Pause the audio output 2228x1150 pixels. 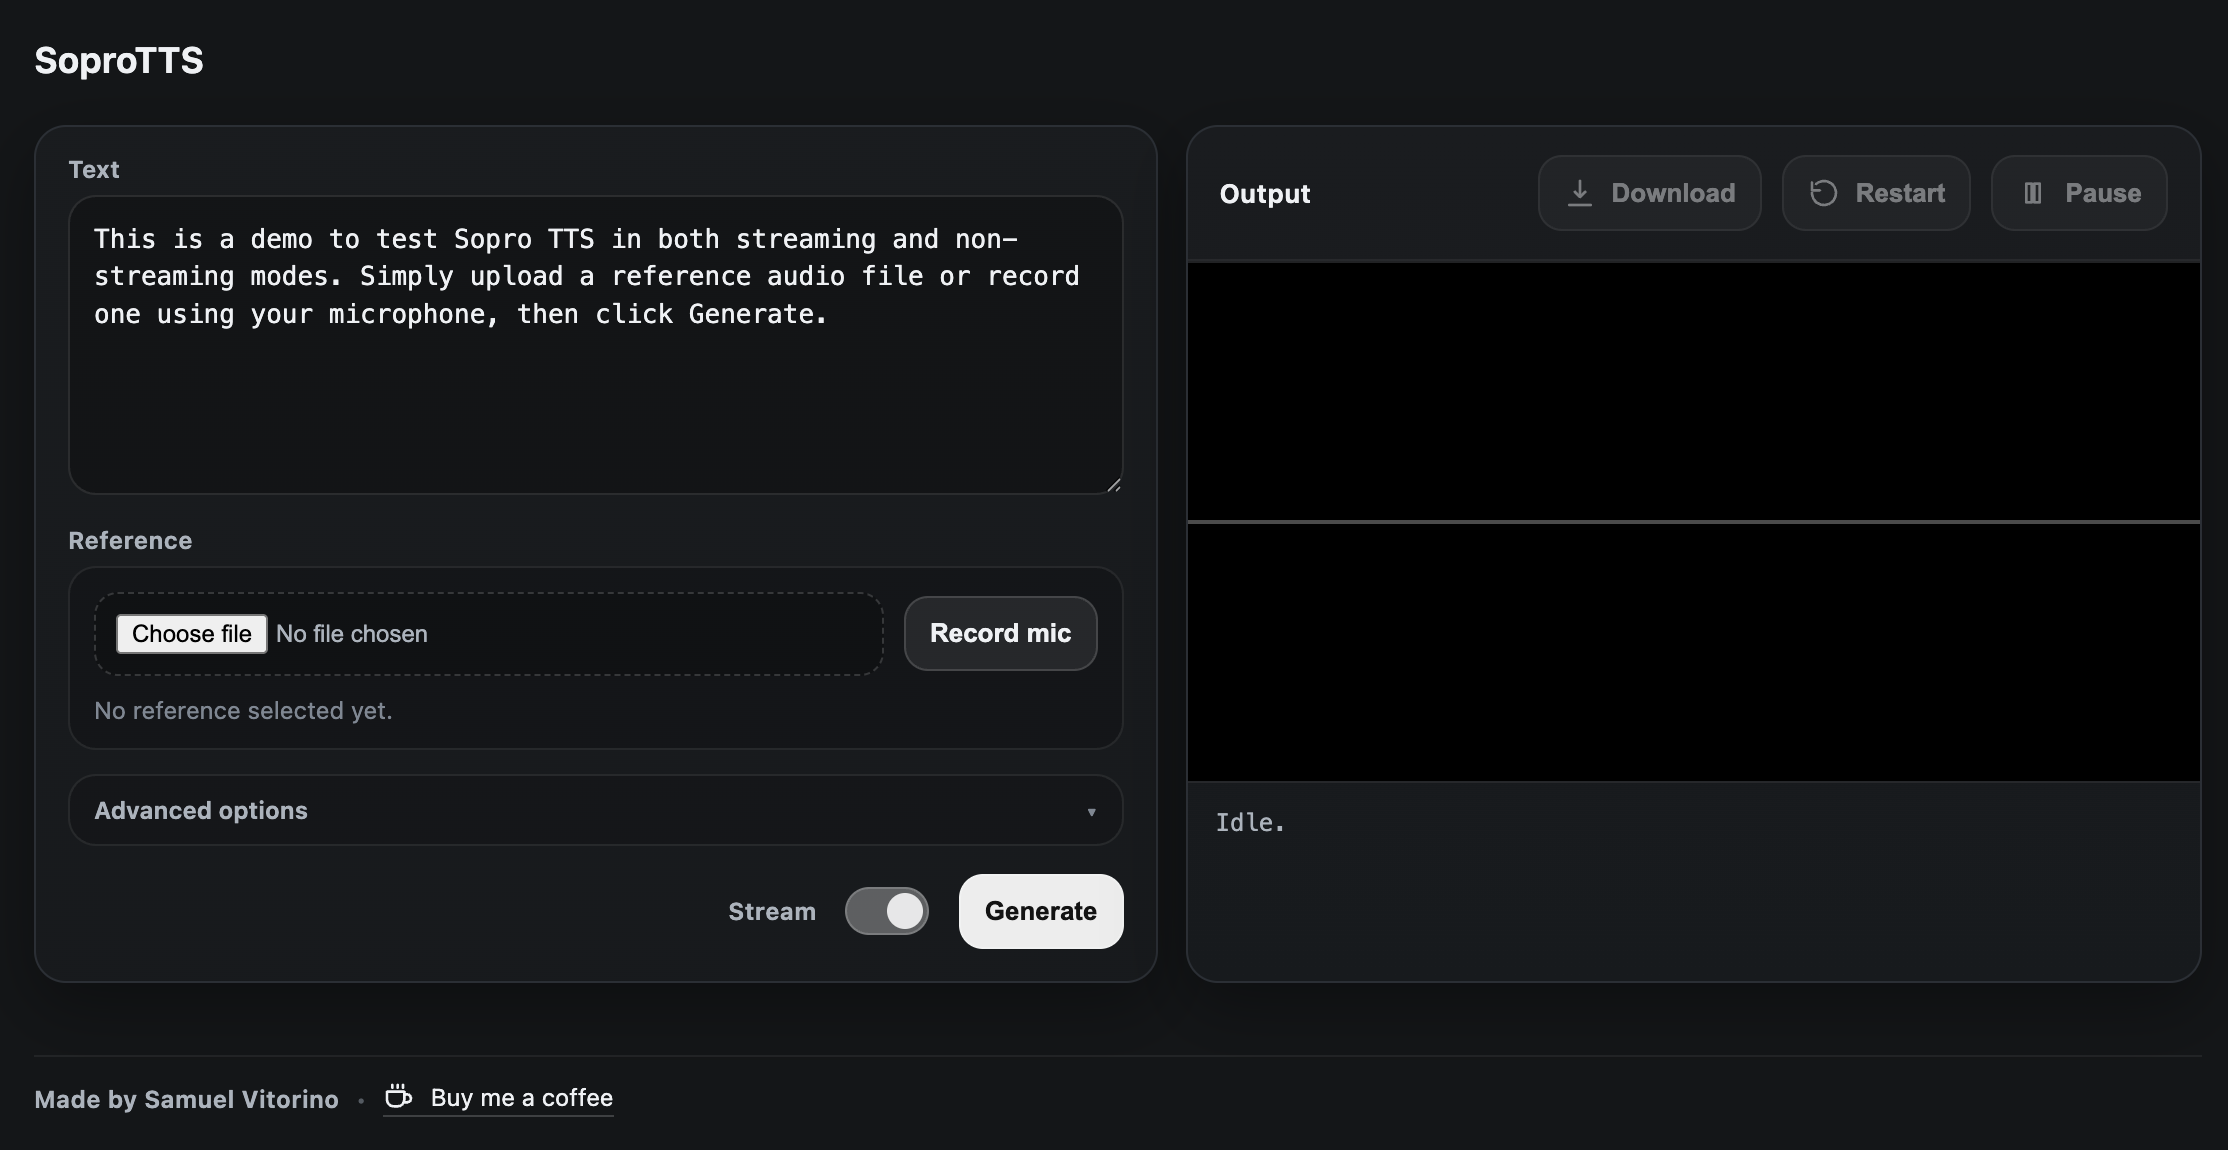coord(2079,192)
